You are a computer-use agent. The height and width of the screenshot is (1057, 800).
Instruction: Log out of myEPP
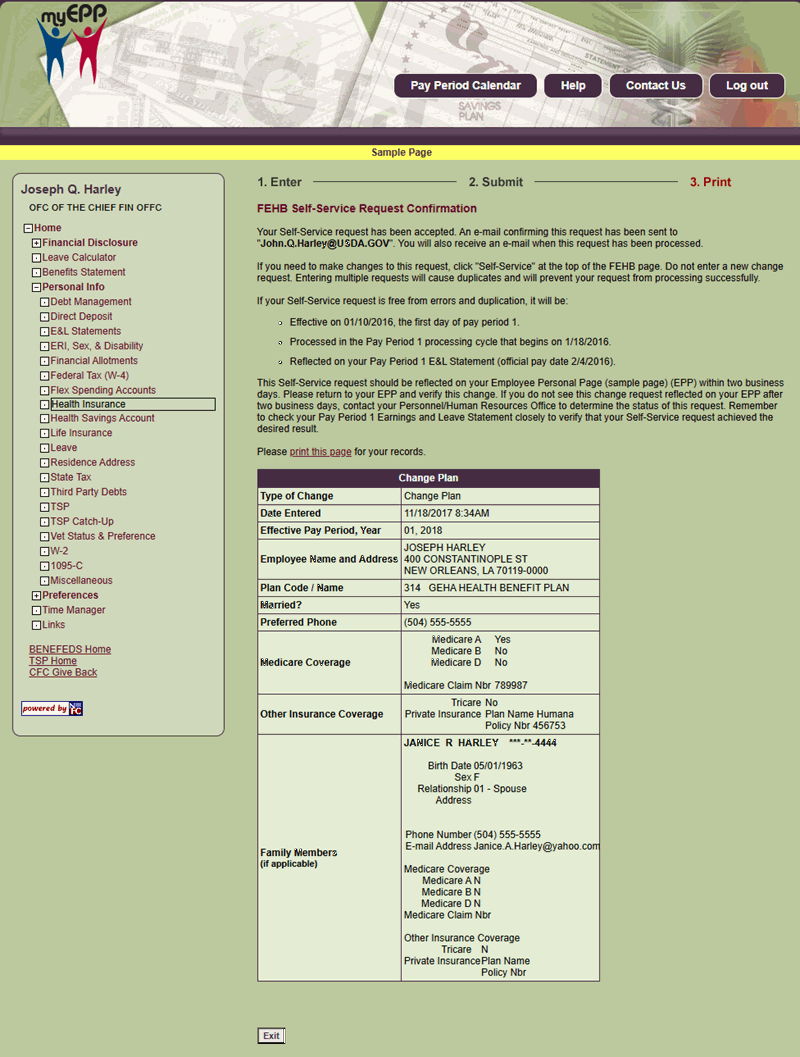point(747,86)
